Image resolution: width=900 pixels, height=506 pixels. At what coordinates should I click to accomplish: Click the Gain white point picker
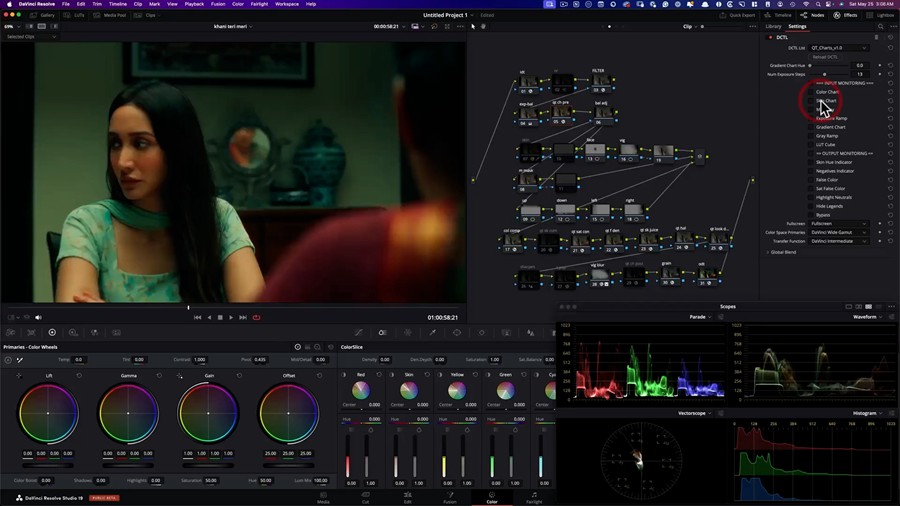pos(180,376)
